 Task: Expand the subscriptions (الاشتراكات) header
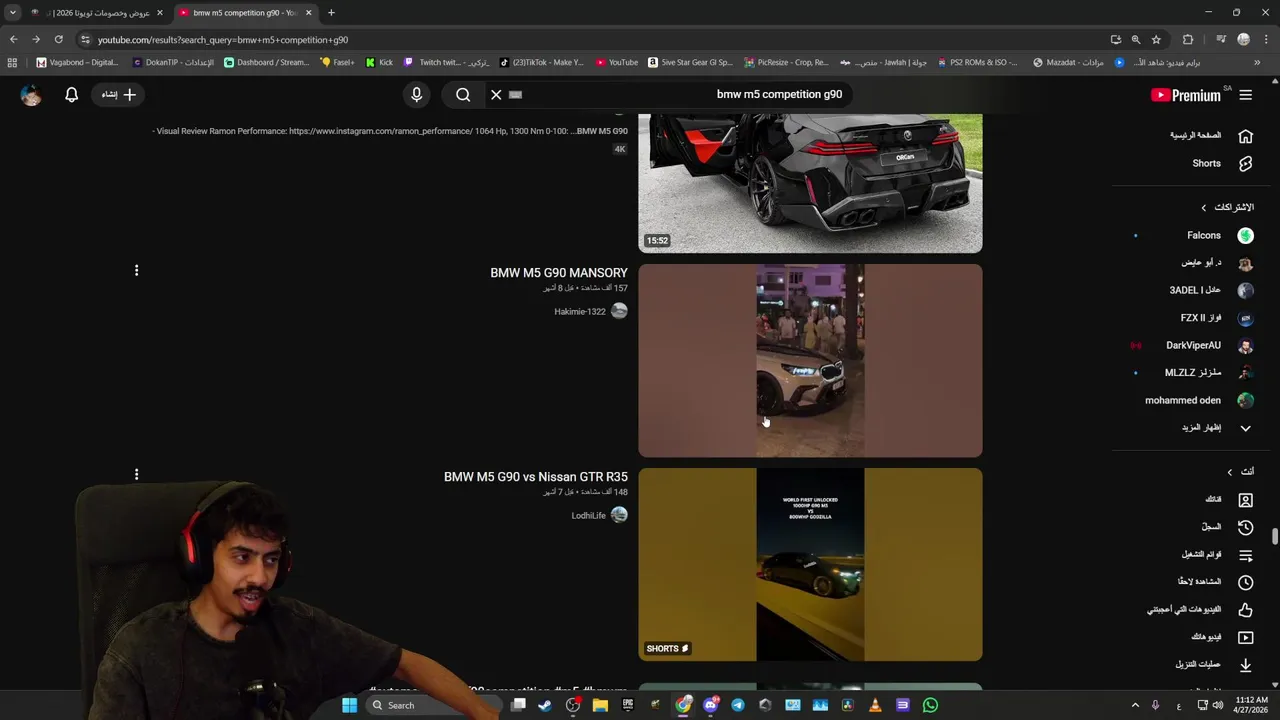click(1227, 207)
